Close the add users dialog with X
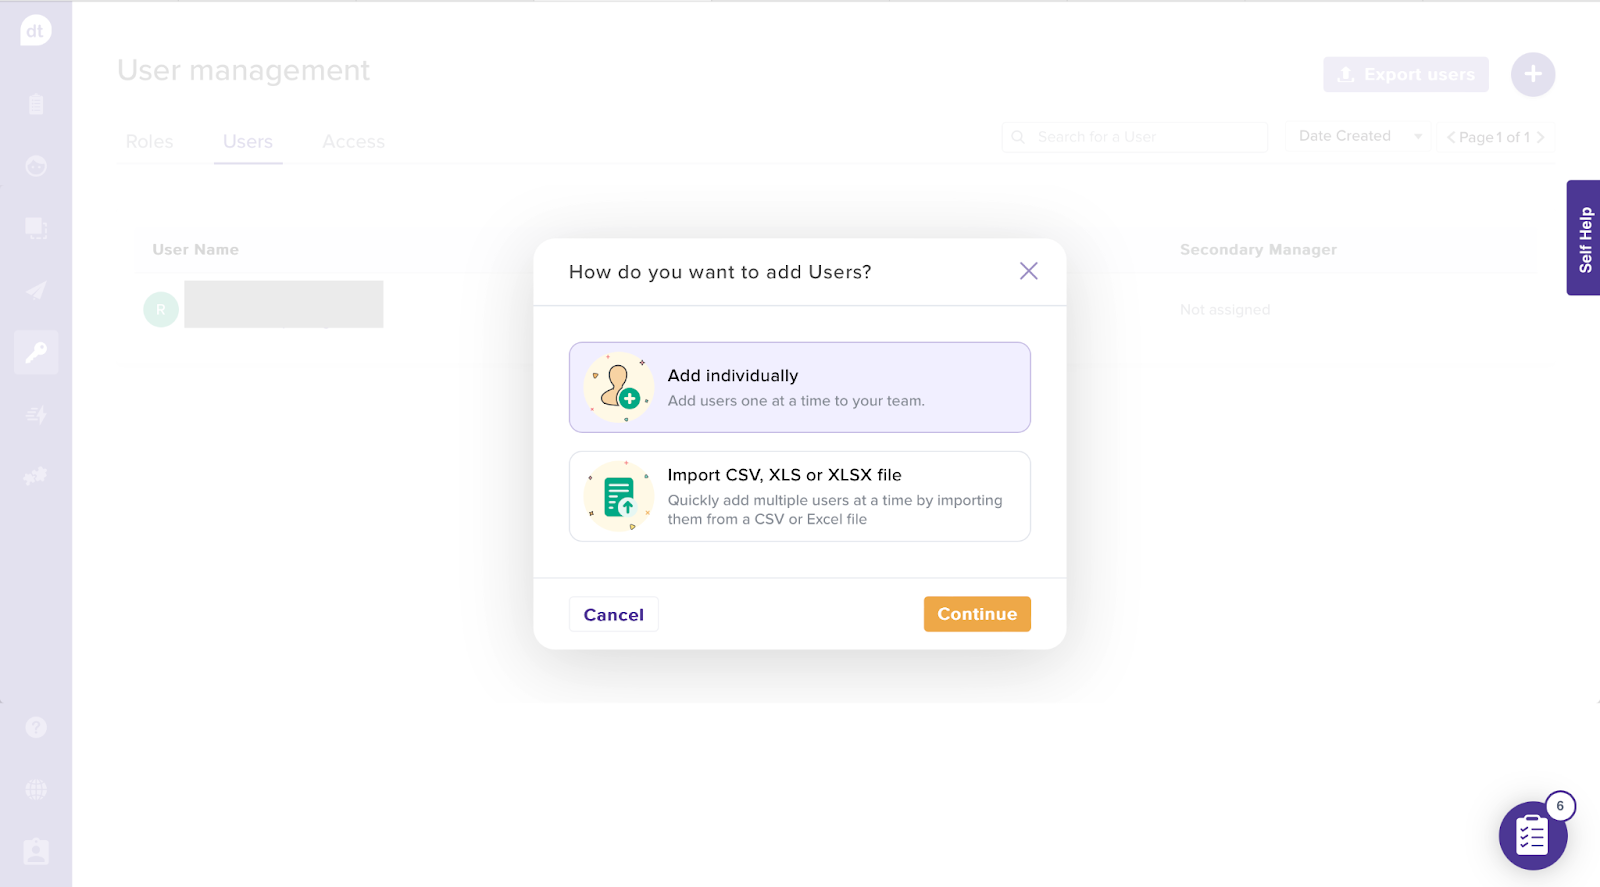The width and height of the screenshot is (1600, 887). click(x=1028, y=271)
